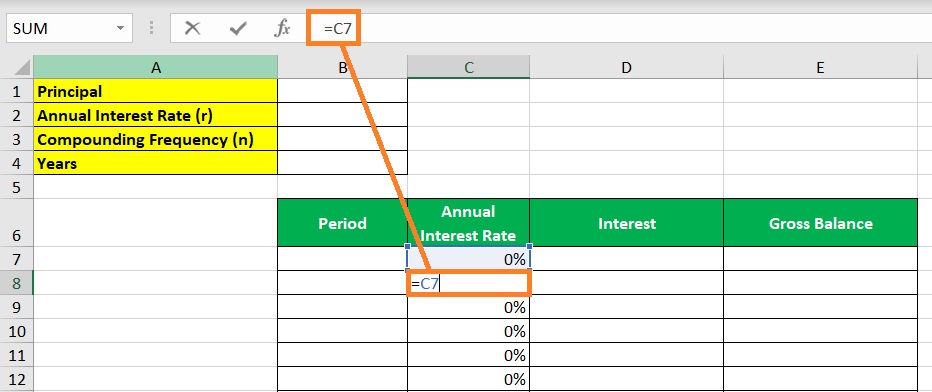Click Compounding Frequency (n) cell
Image resolution: width=932 pixels, height=392 pixels.
pos(156,139)
